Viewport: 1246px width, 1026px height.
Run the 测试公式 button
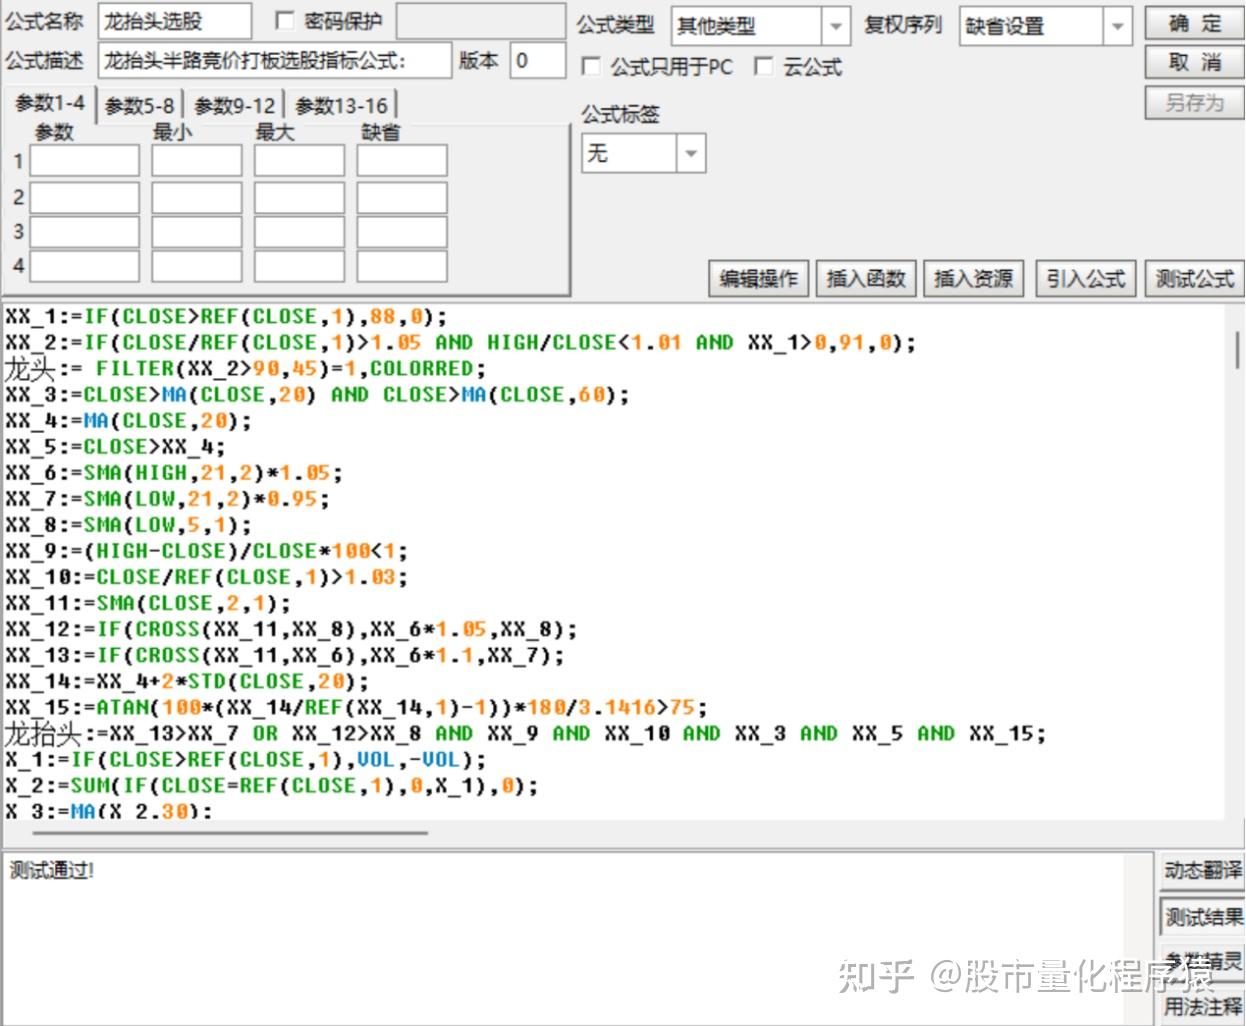coord(1194,279)
